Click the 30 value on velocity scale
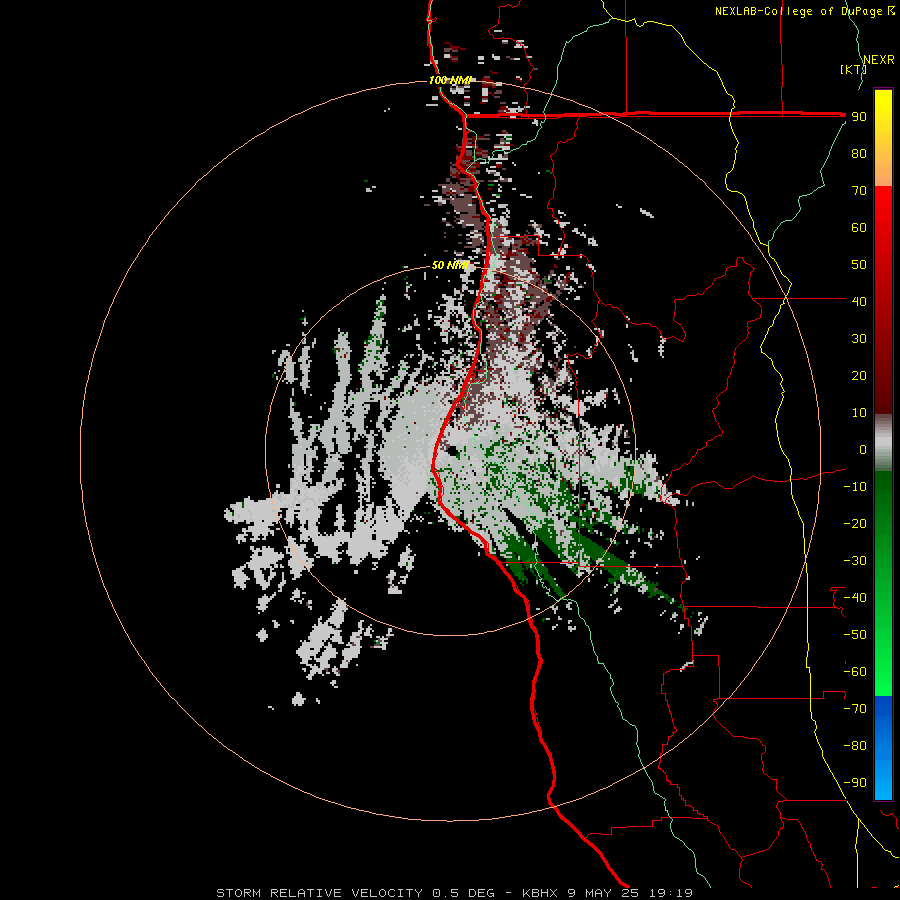900x900 pixels. (859, 339)
